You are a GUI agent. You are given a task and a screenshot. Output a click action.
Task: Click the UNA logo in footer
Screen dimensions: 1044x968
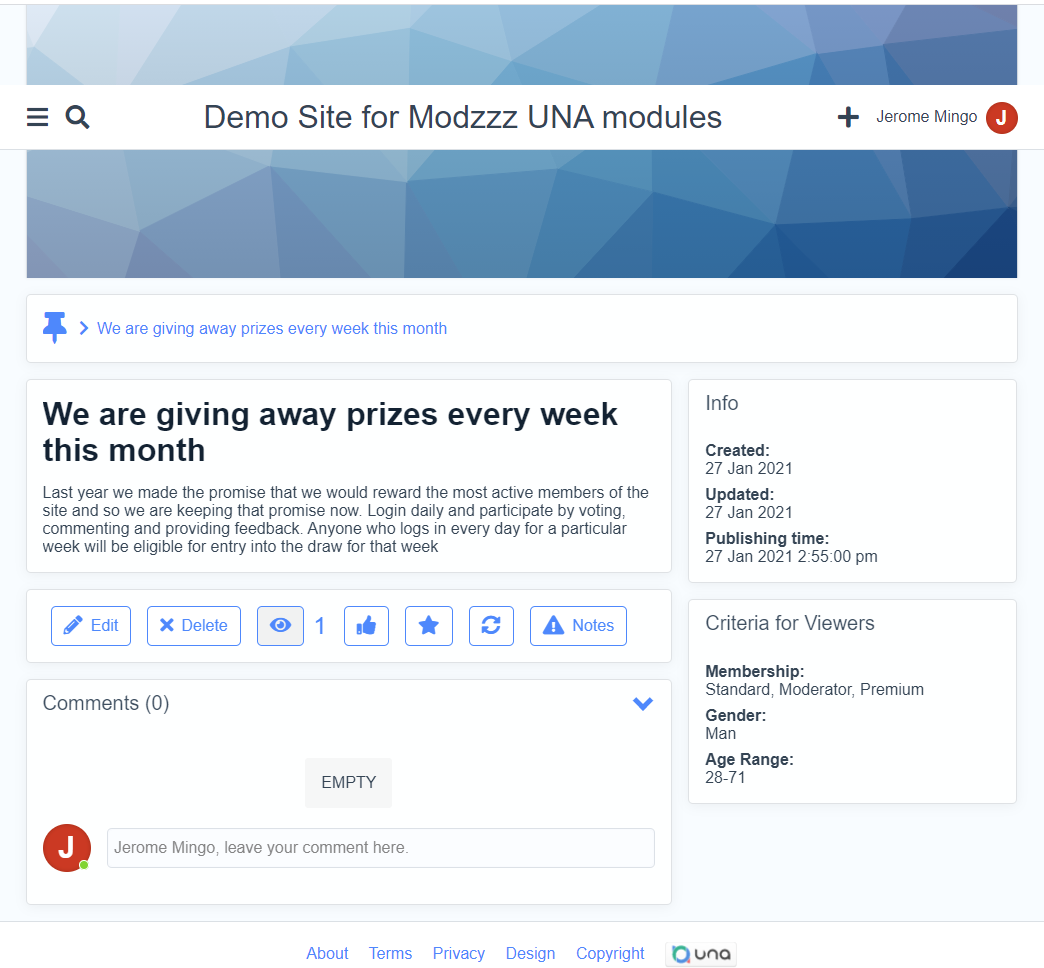pos(701,954)
